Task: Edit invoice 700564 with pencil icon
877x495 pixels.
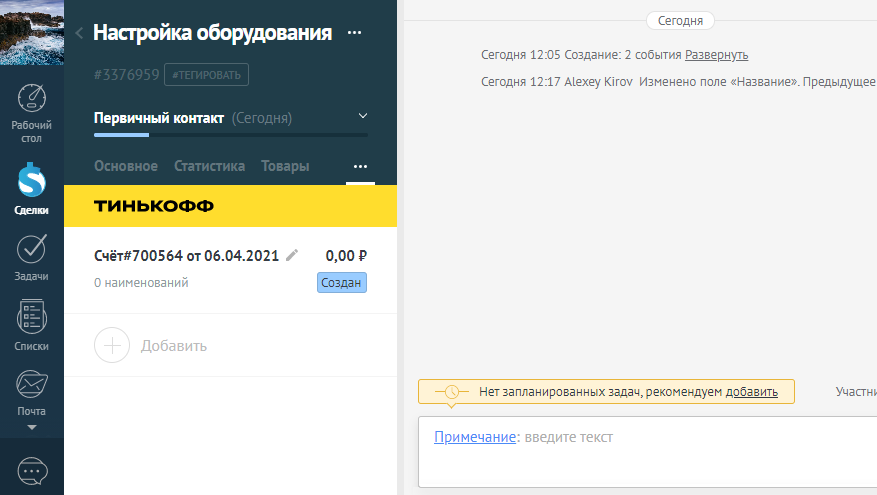Action: [x=292, y=256]
